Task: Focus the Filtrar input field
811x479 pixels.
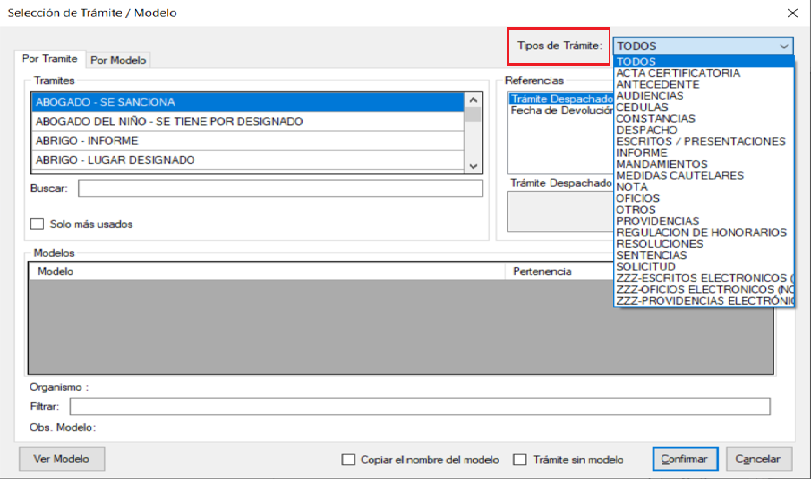Action: 420,406
